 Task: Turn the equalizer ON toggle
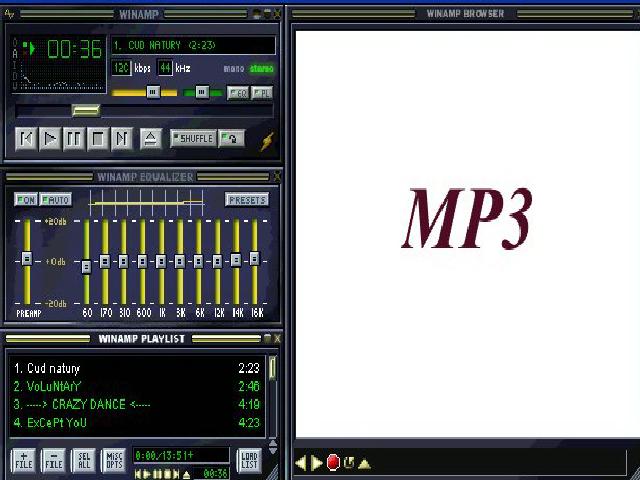[26, 200]
